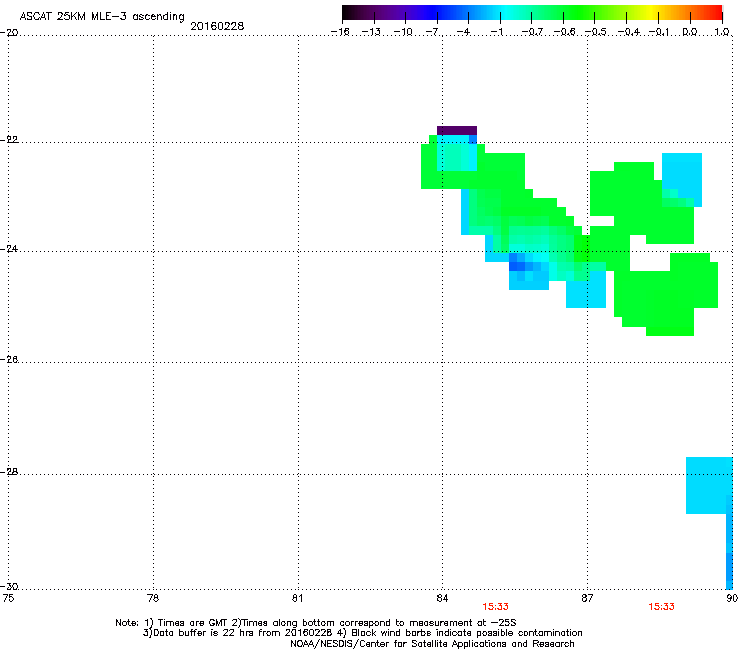Viewport: 740px width, 650px height.
Task: Click the 81 longitude axis label
Action: coord(297,598)
